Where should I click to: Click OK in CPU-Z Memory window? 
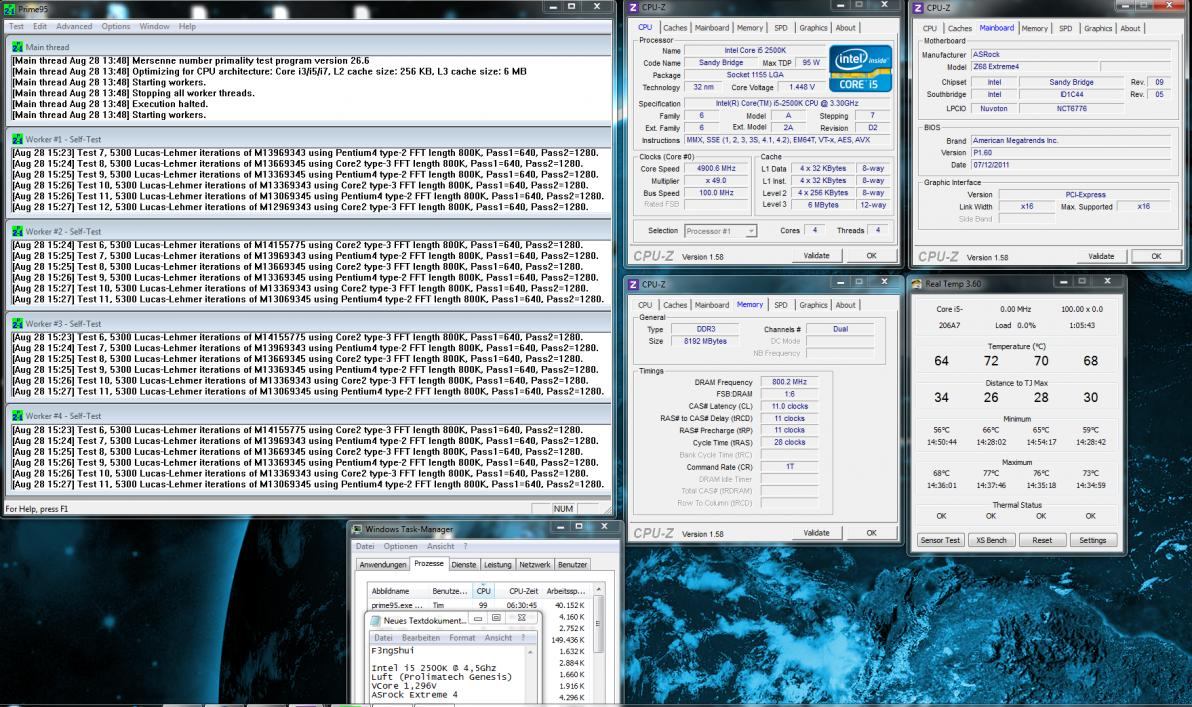click(871, 533)
